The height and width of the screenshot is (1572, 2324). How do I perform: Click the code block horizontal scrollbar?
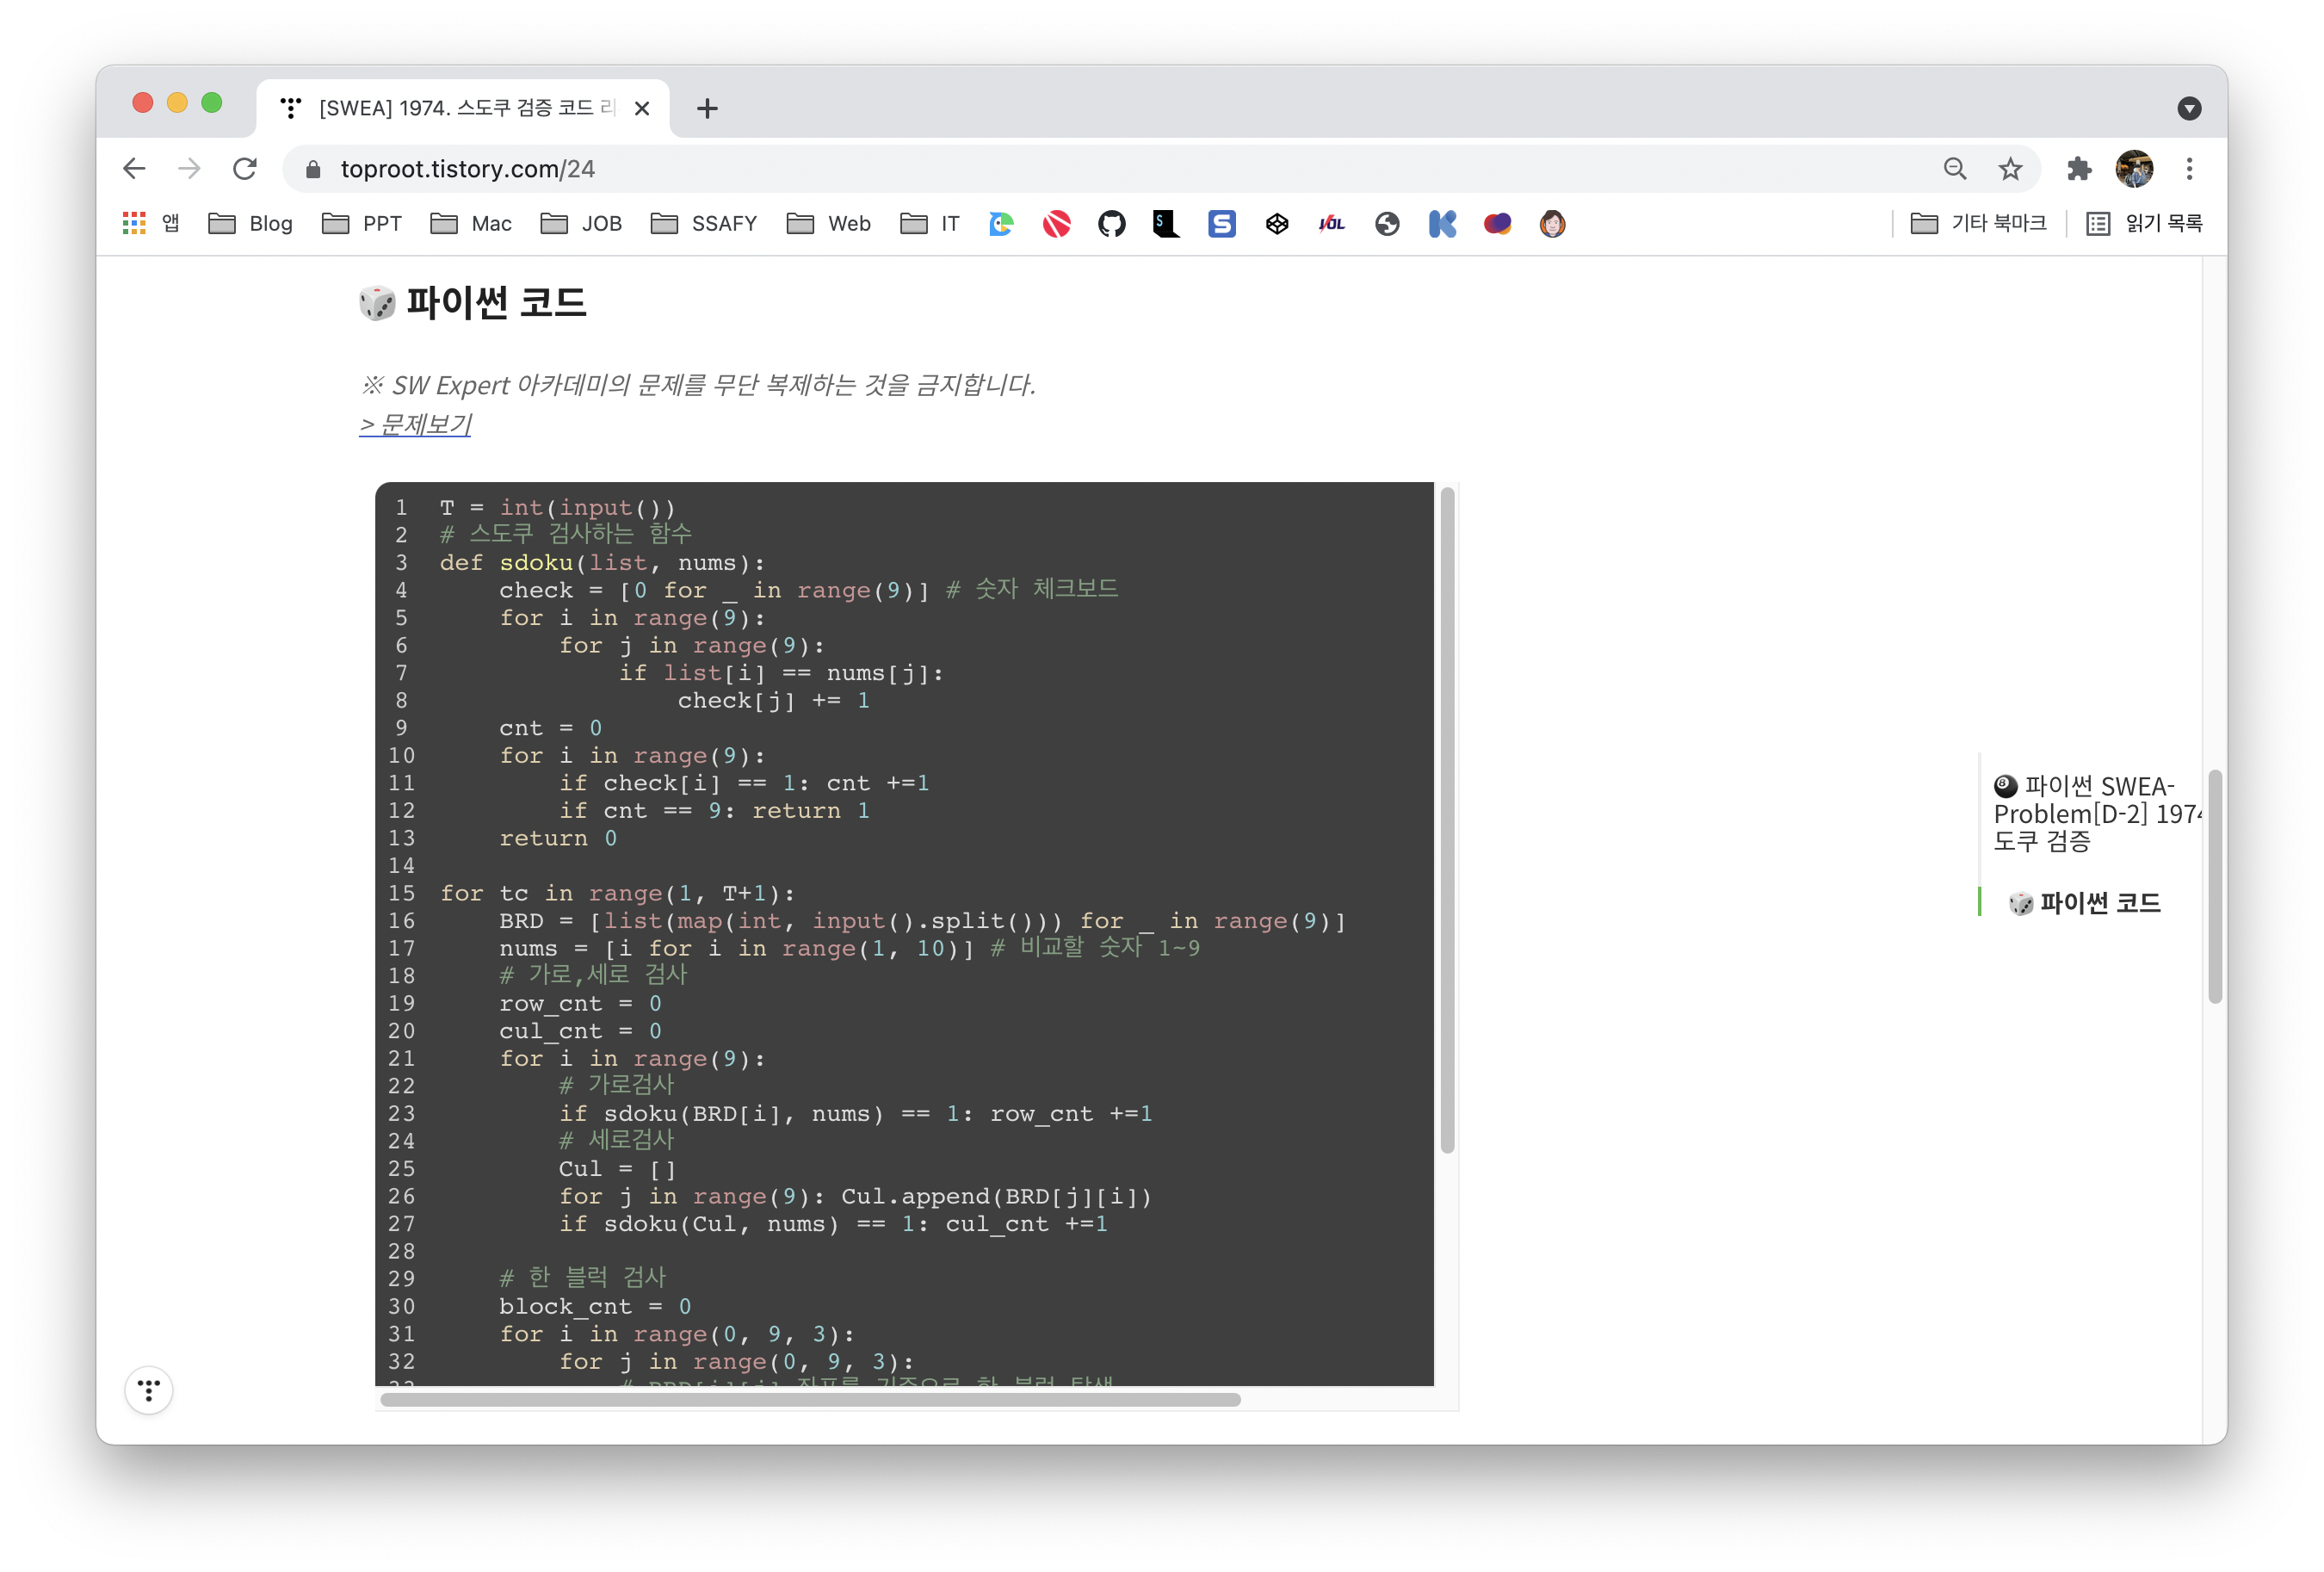pyautogui.click(x=810, y=1400)
